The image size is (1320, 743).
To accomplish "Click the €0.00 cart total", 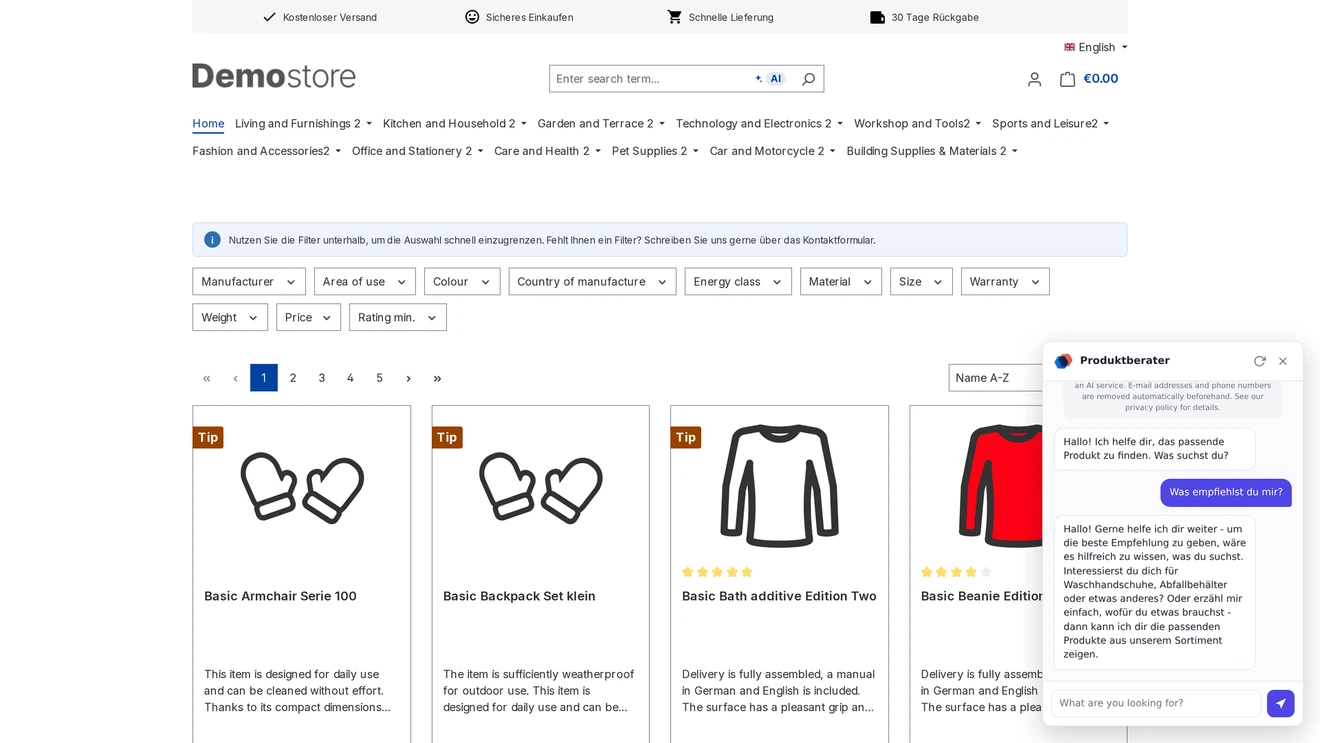I will click(x=1101, y=79).
